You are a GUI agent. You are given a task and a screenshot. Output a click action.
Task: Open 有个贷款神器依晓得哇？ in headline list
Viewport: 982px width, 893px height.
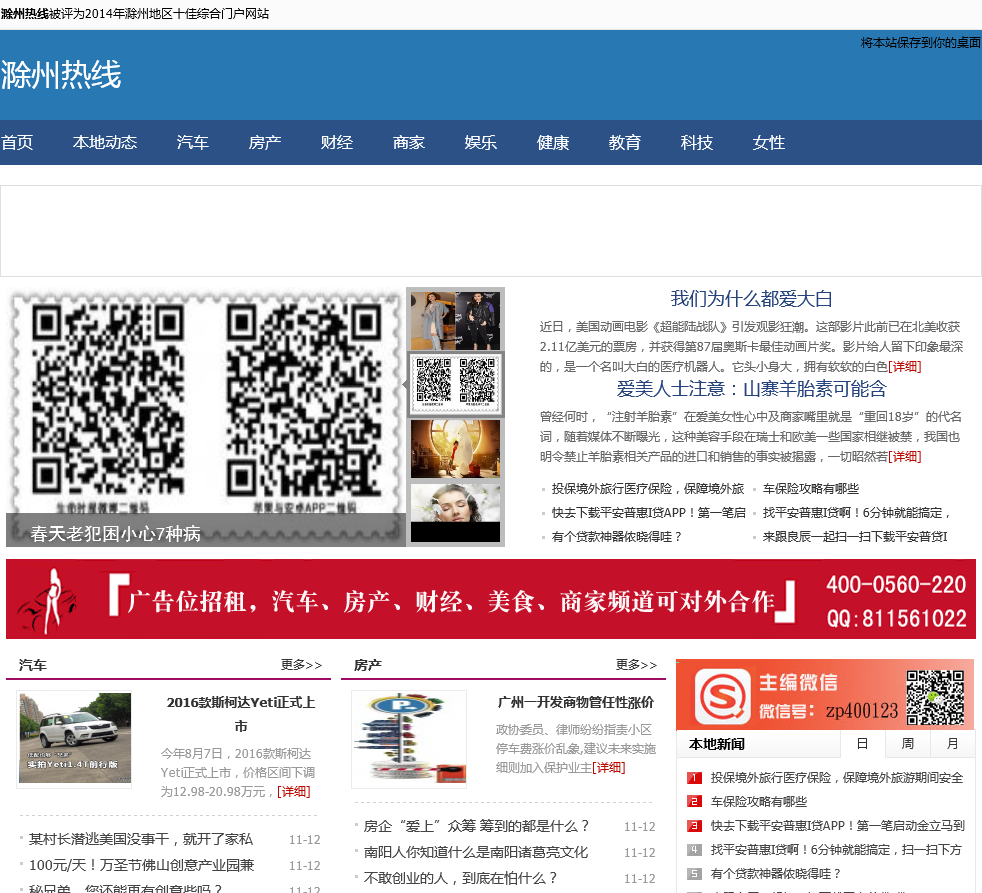(617, 537)
